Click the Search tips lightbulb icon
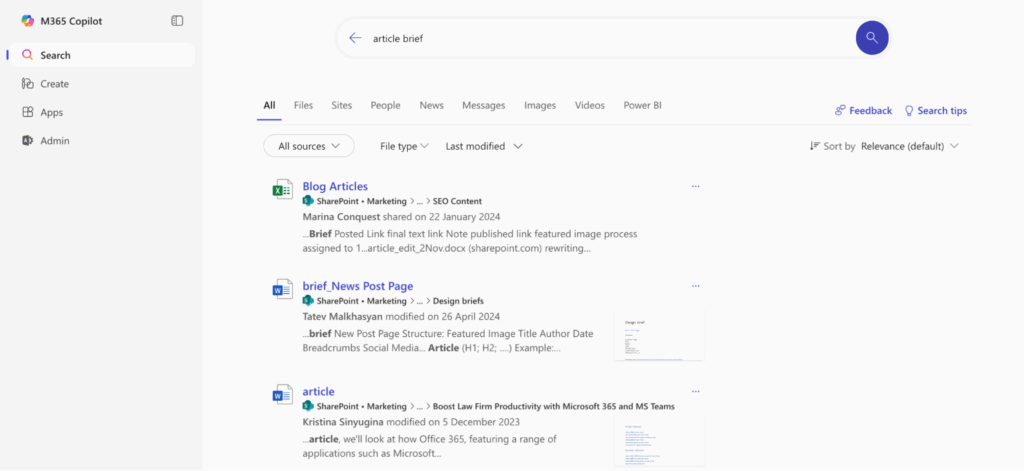 (908, 110)
